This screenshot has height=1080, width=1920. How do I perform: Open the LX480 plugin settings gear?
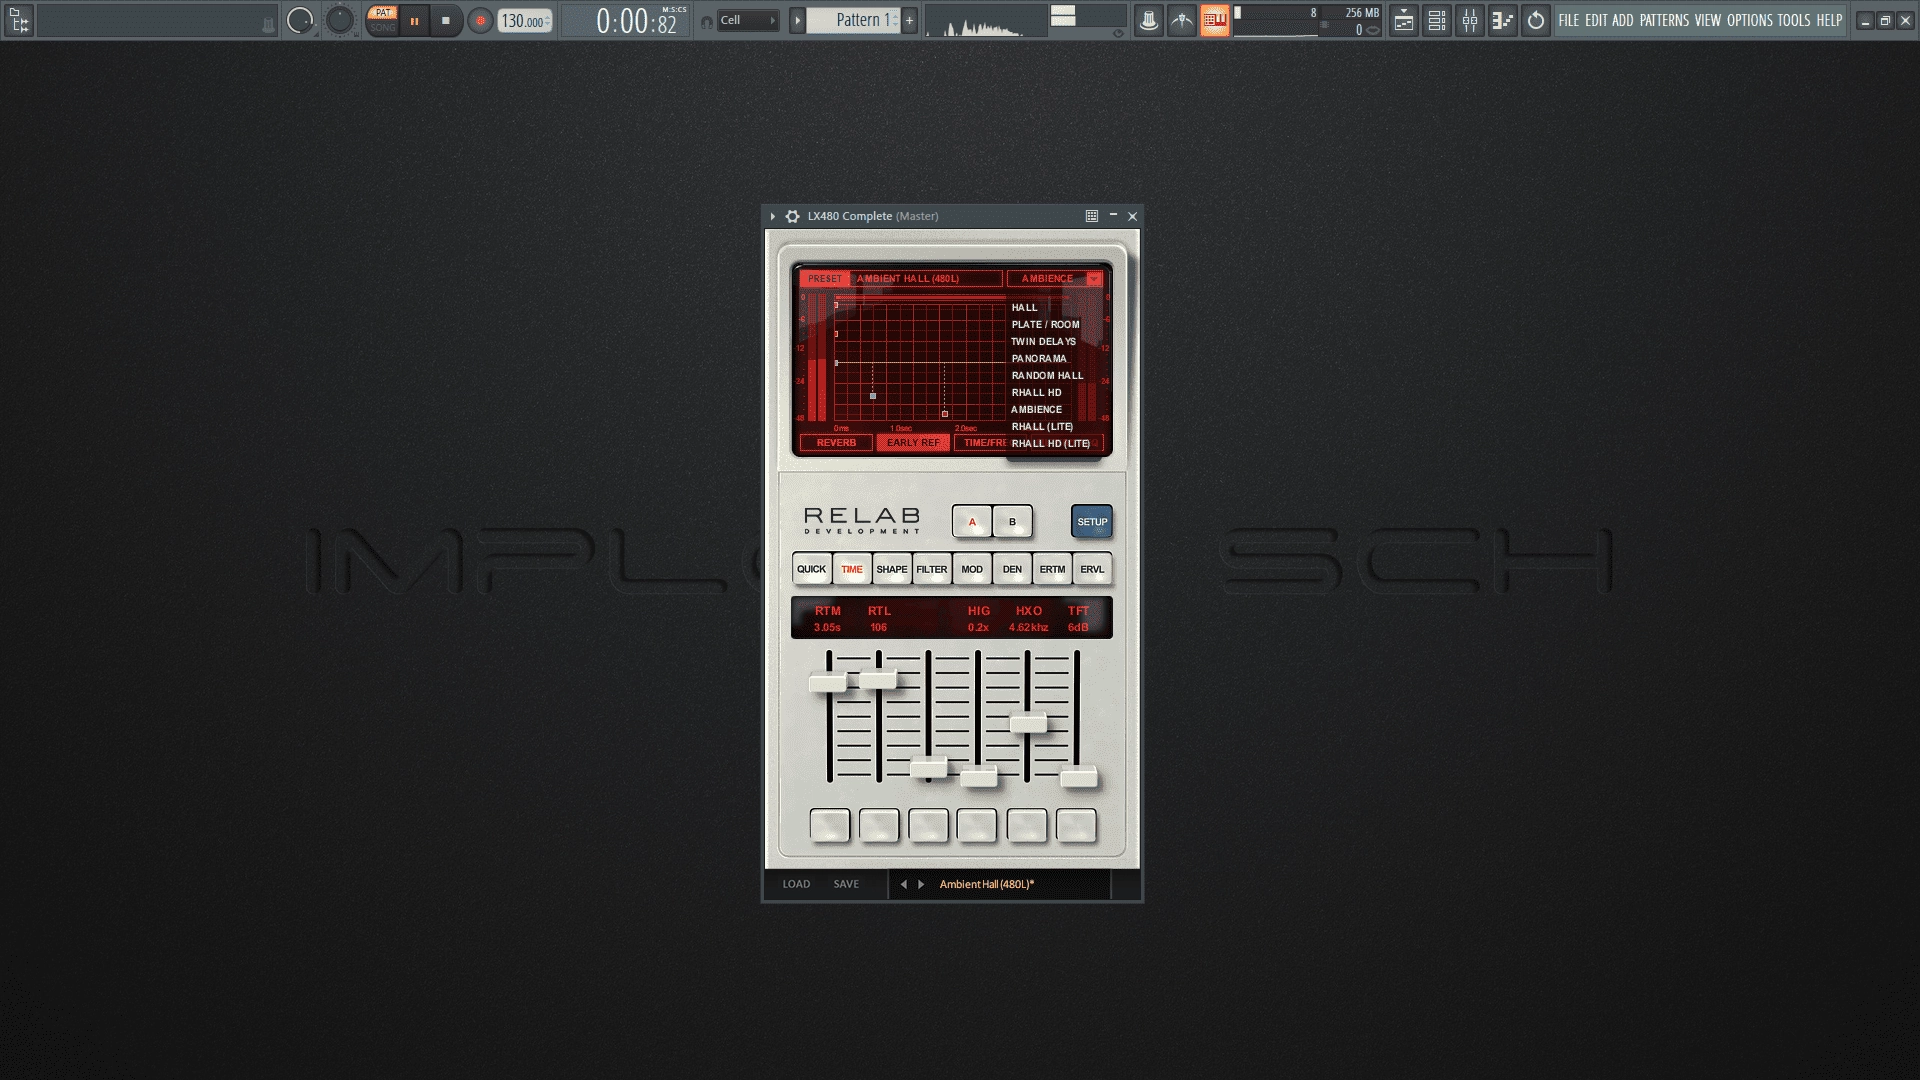[792, 216]
